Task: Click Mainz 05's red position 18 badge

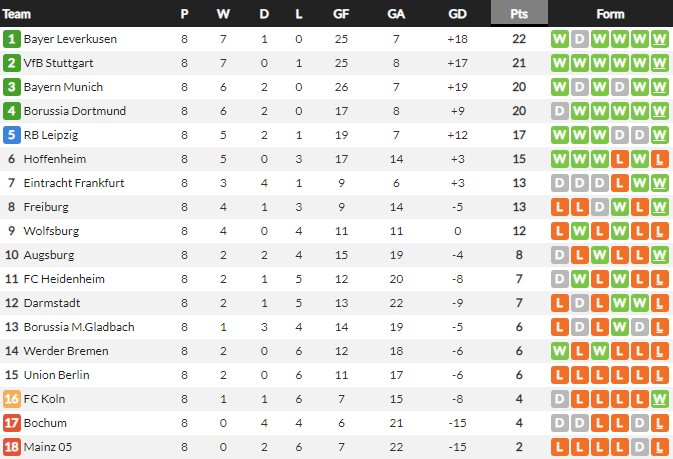Action: tap(12, 447)
